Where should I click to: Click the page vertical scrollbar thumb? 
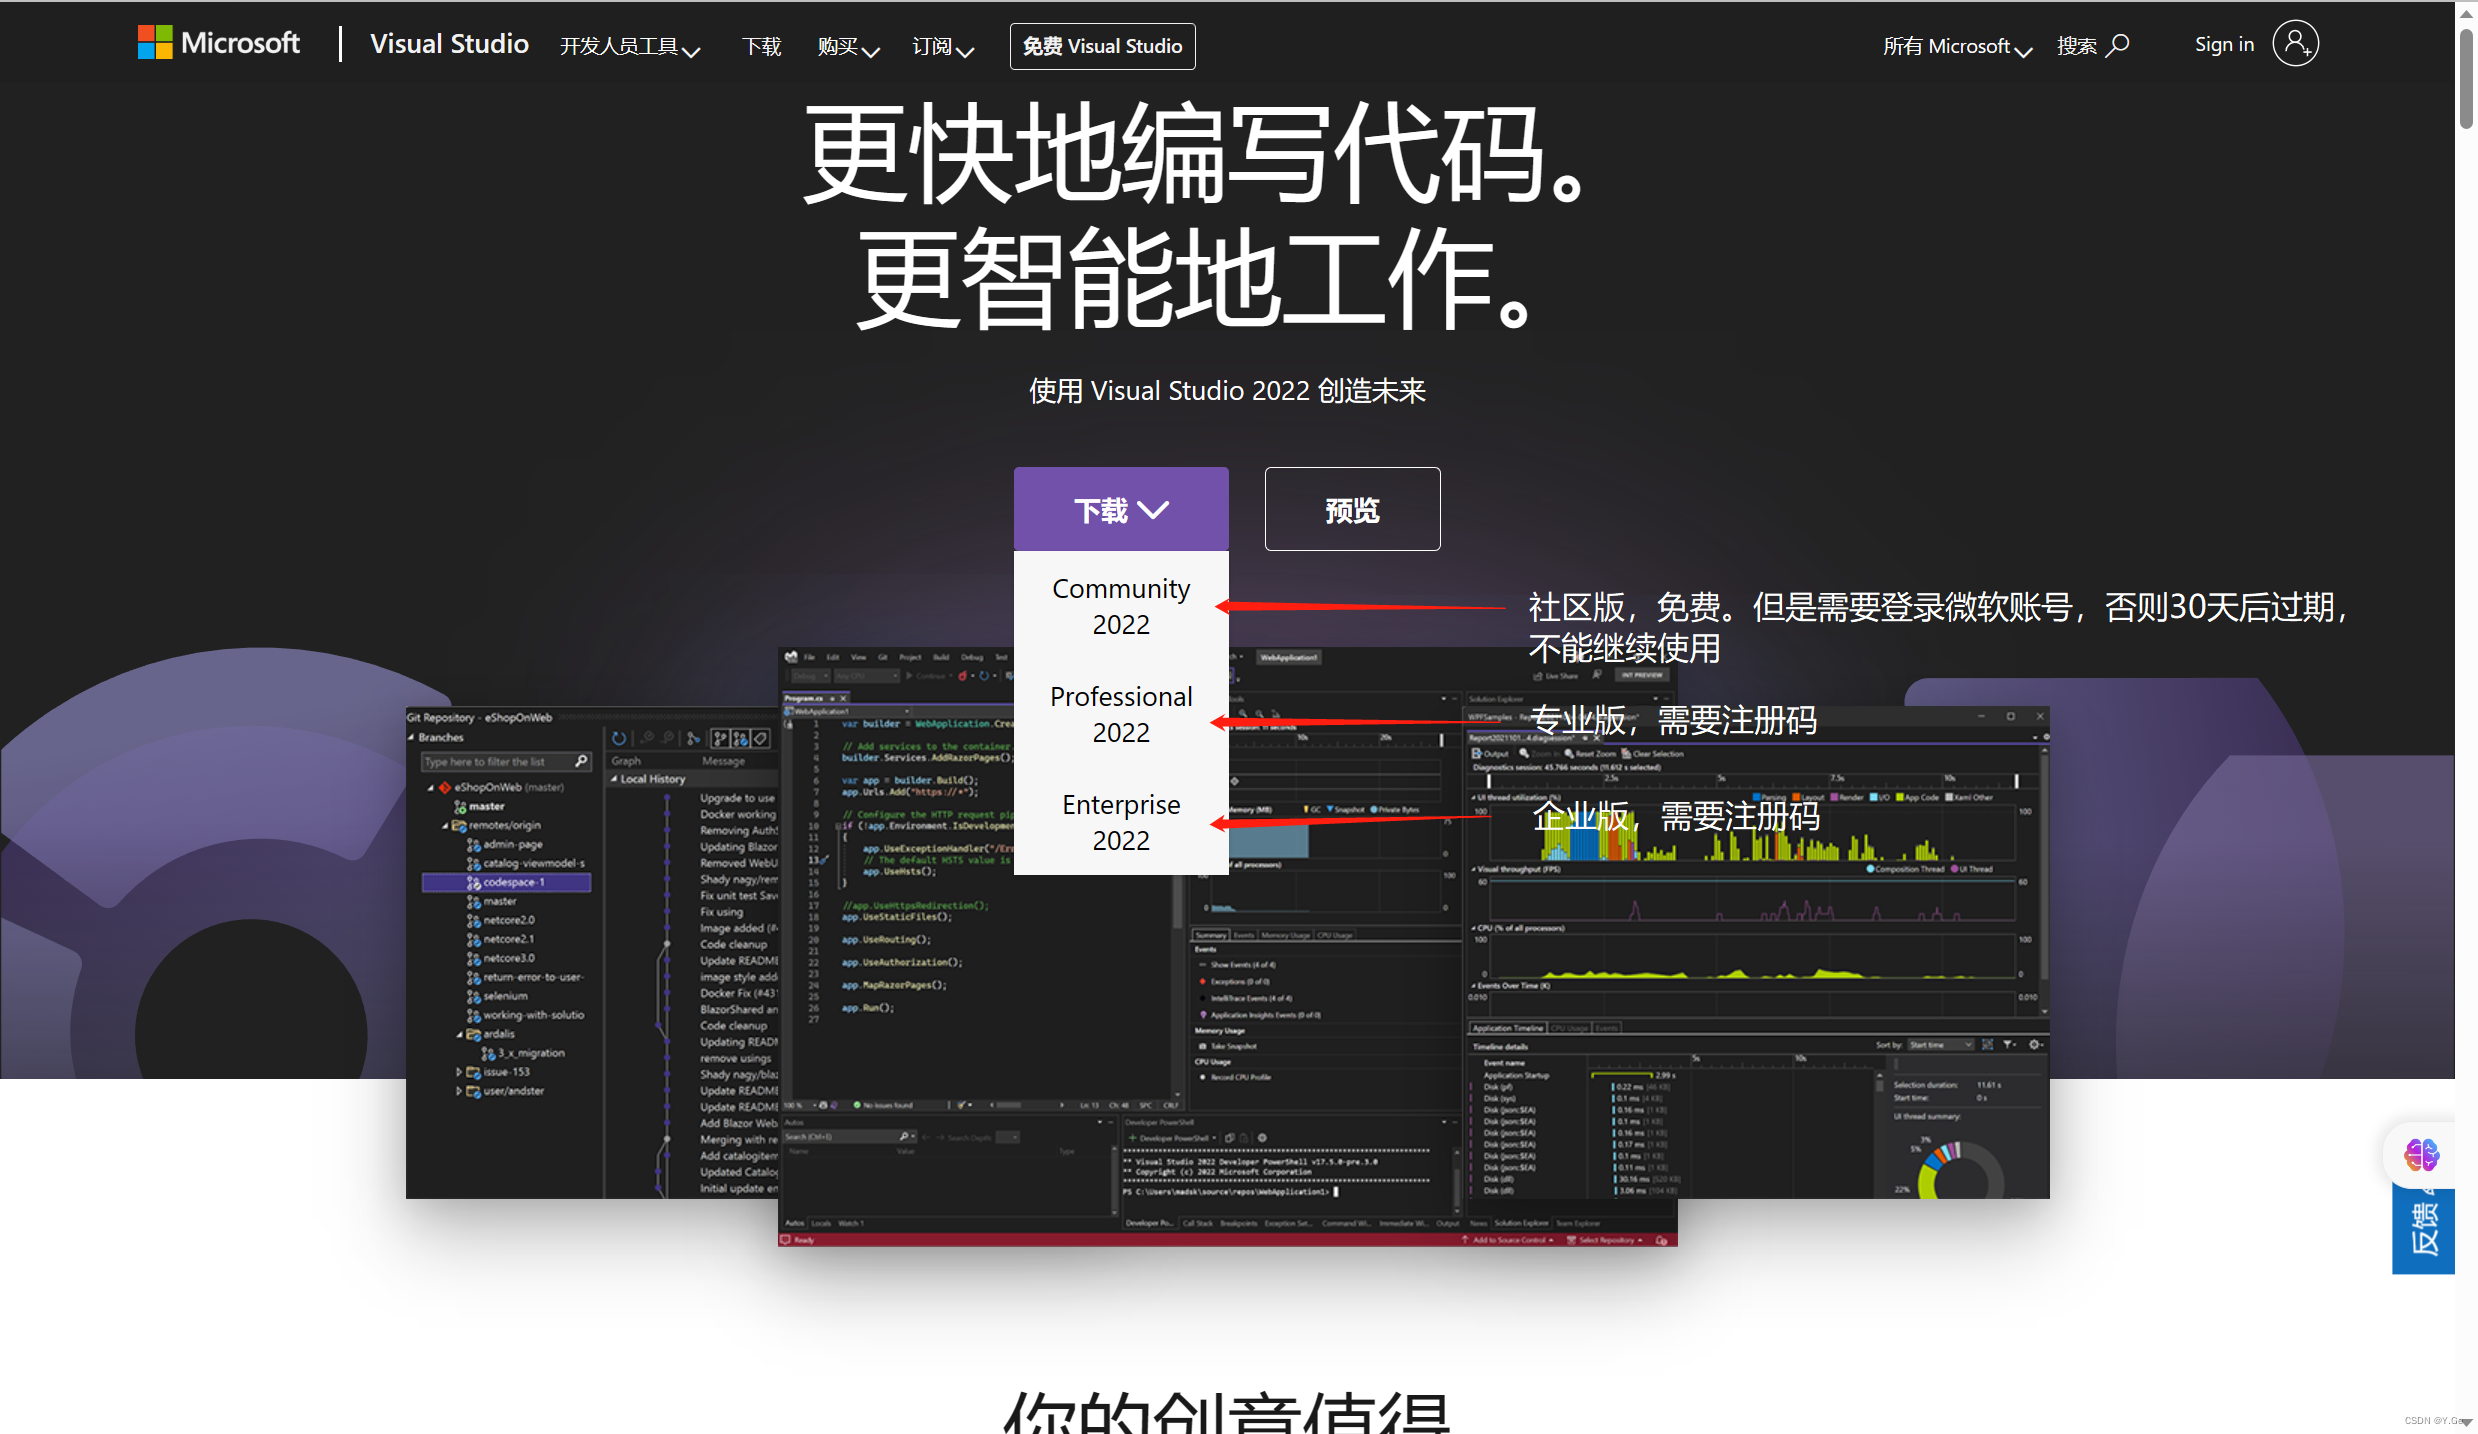2466,79
